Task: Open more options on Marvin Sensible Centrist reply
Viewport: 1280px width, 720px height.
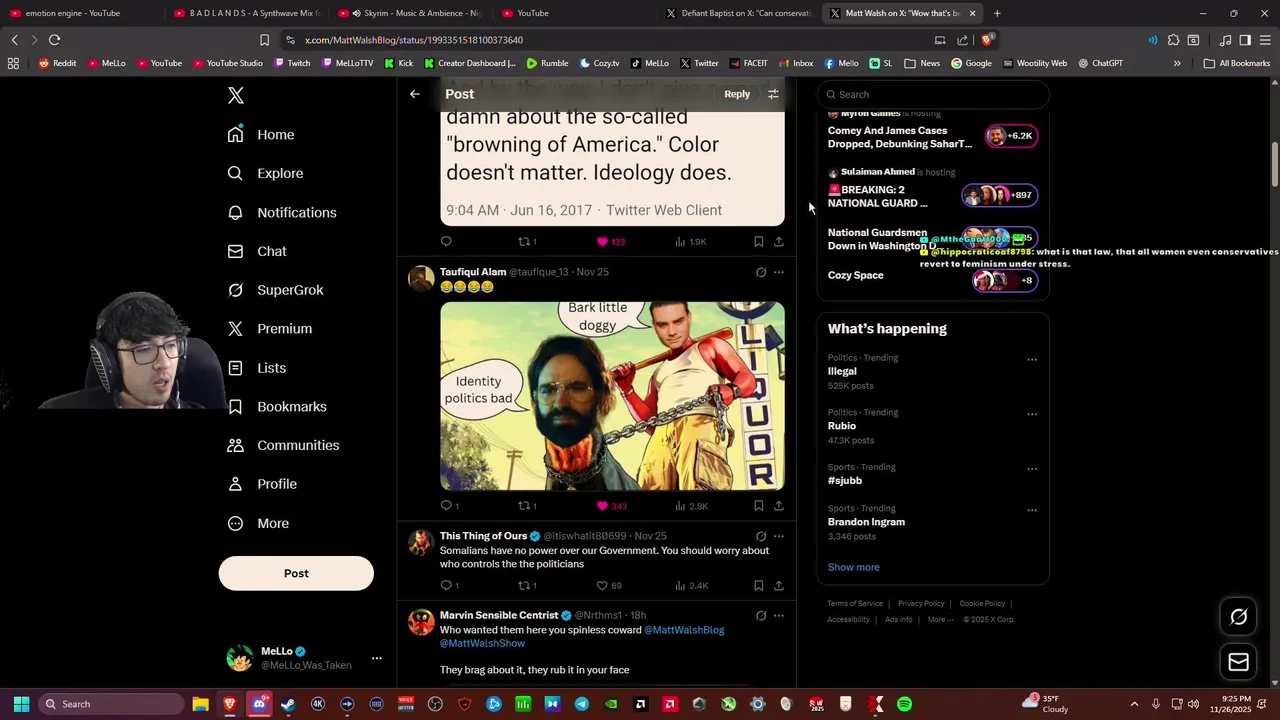Action: coord(779,615)
